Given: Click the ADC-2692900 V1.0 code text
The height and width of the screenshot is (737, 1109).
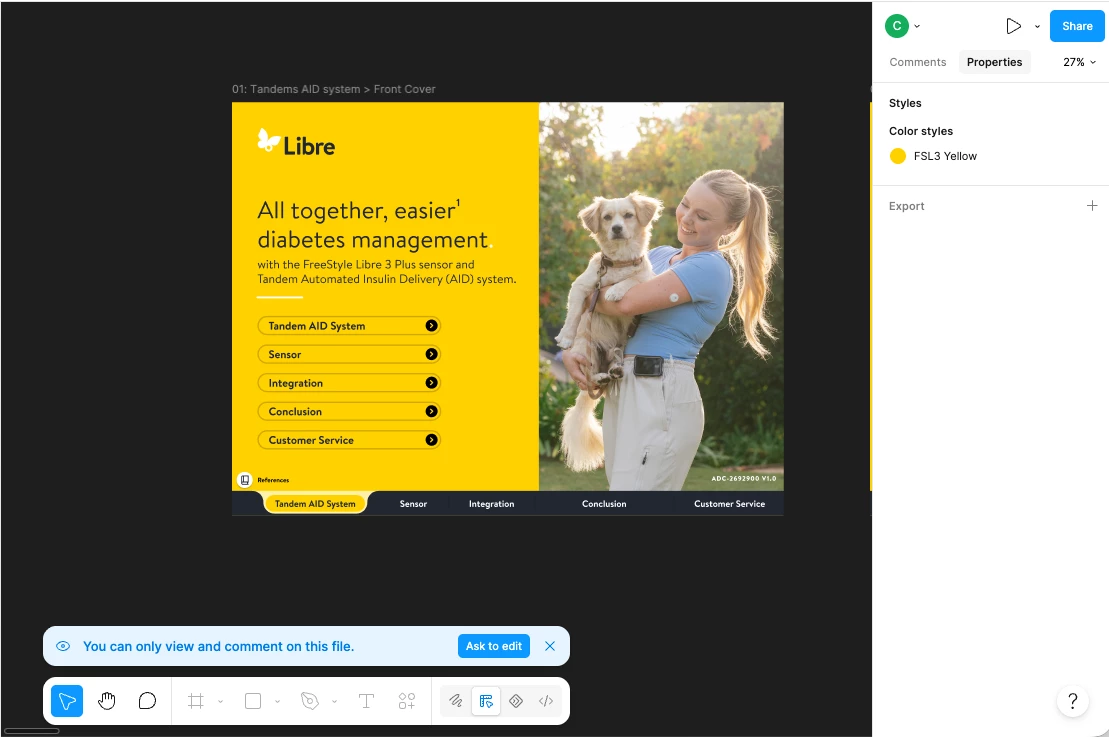Looking at the screenshot, I should tap(743, 478).
